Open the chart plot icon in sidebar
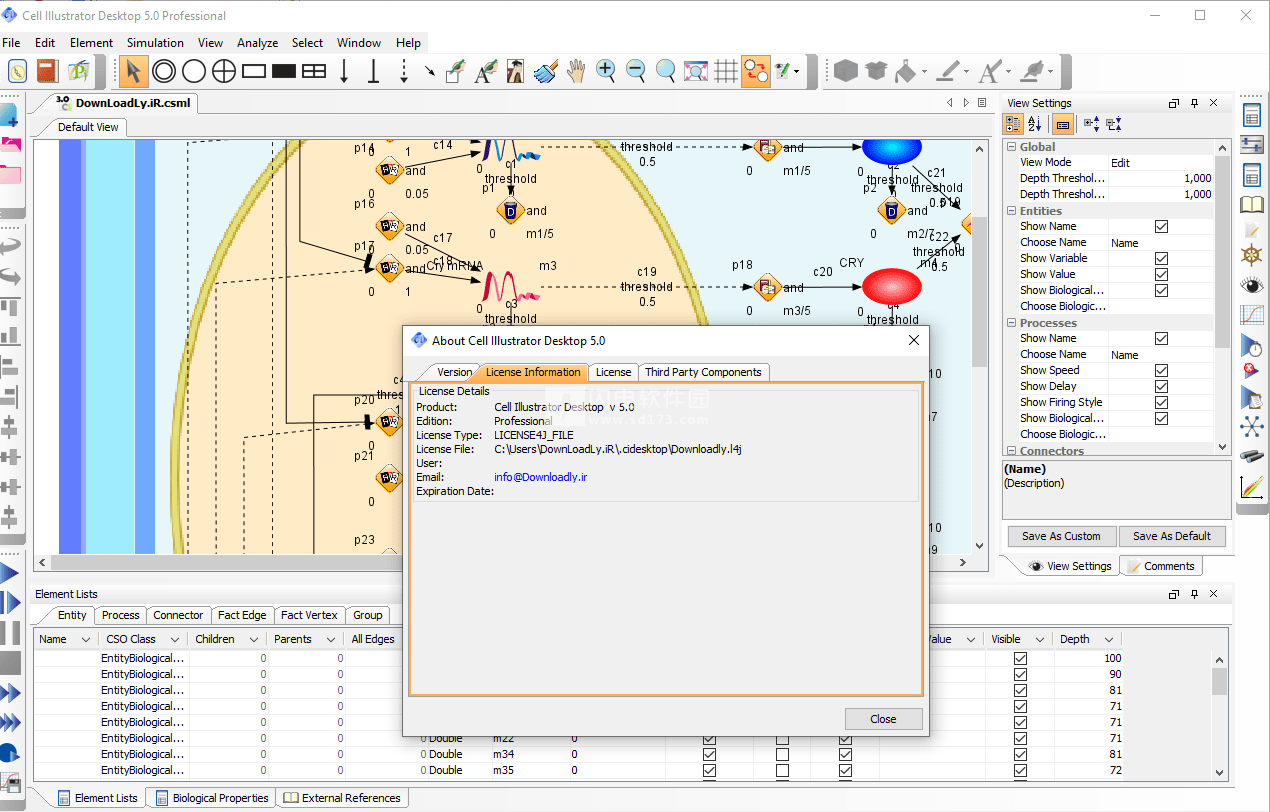This screenshot has height=812, width=1270. pyautogui.click(x=1252, y=314)
